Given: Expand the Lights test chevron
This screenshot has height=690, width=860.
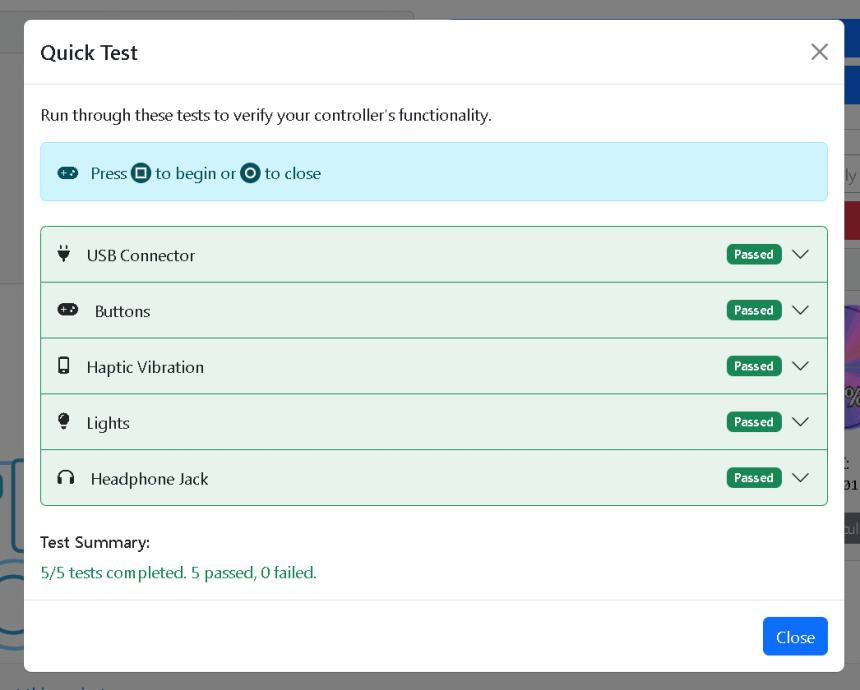Looking at the screenshot, I should click(x=800, y=422).
